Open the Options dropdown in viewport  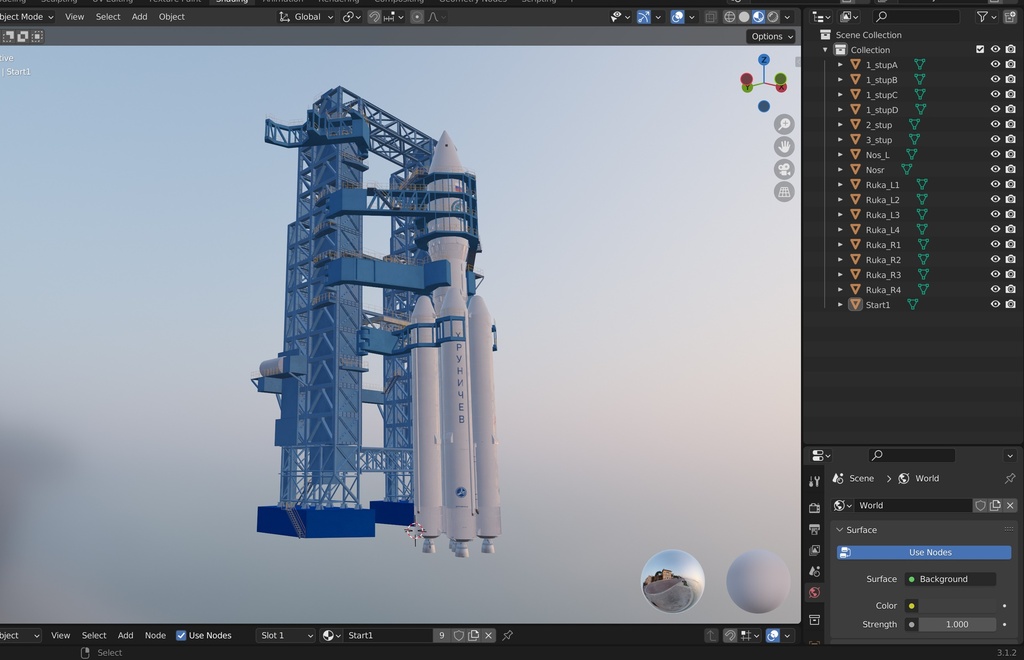click(x=772, y=37)
